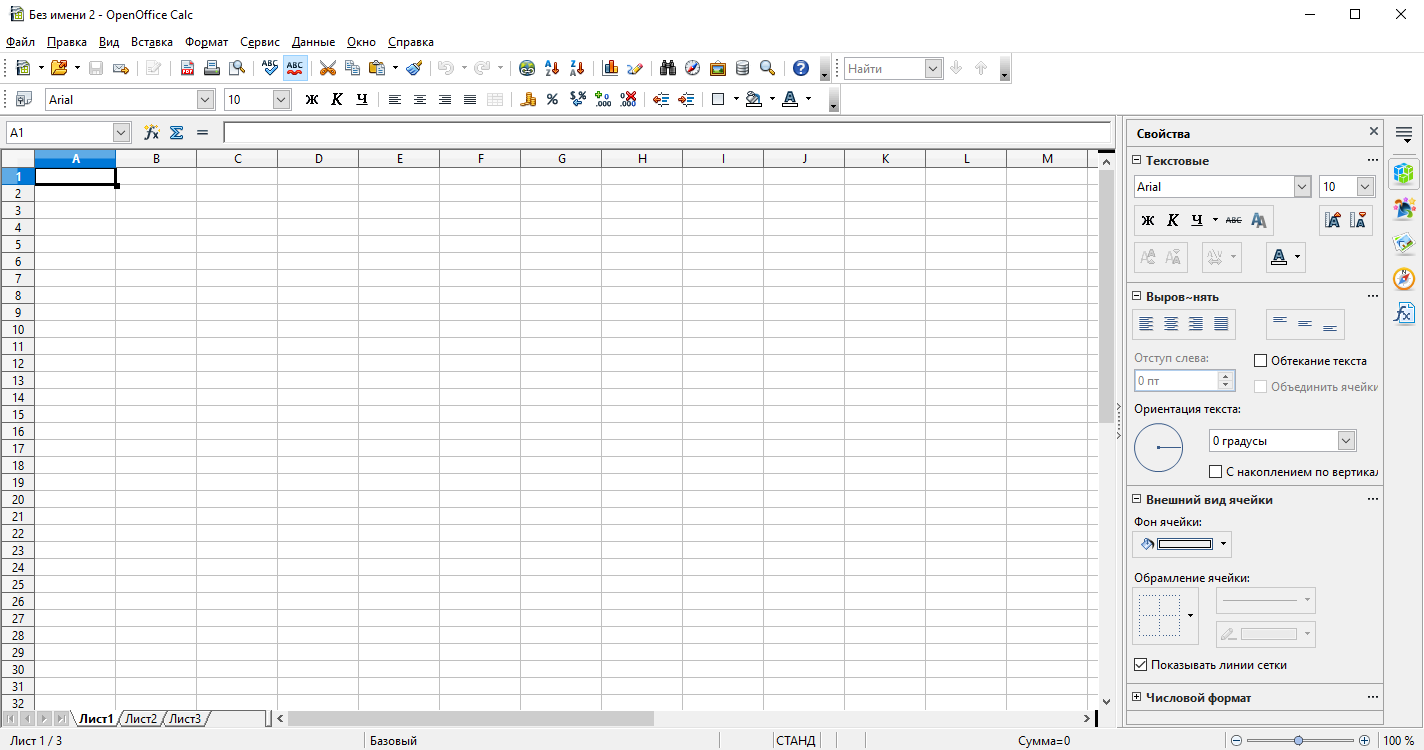Open Functions deck in sidebar
The width and height of the screenshot is (1424, 750).
click(x=1404, y=313)
